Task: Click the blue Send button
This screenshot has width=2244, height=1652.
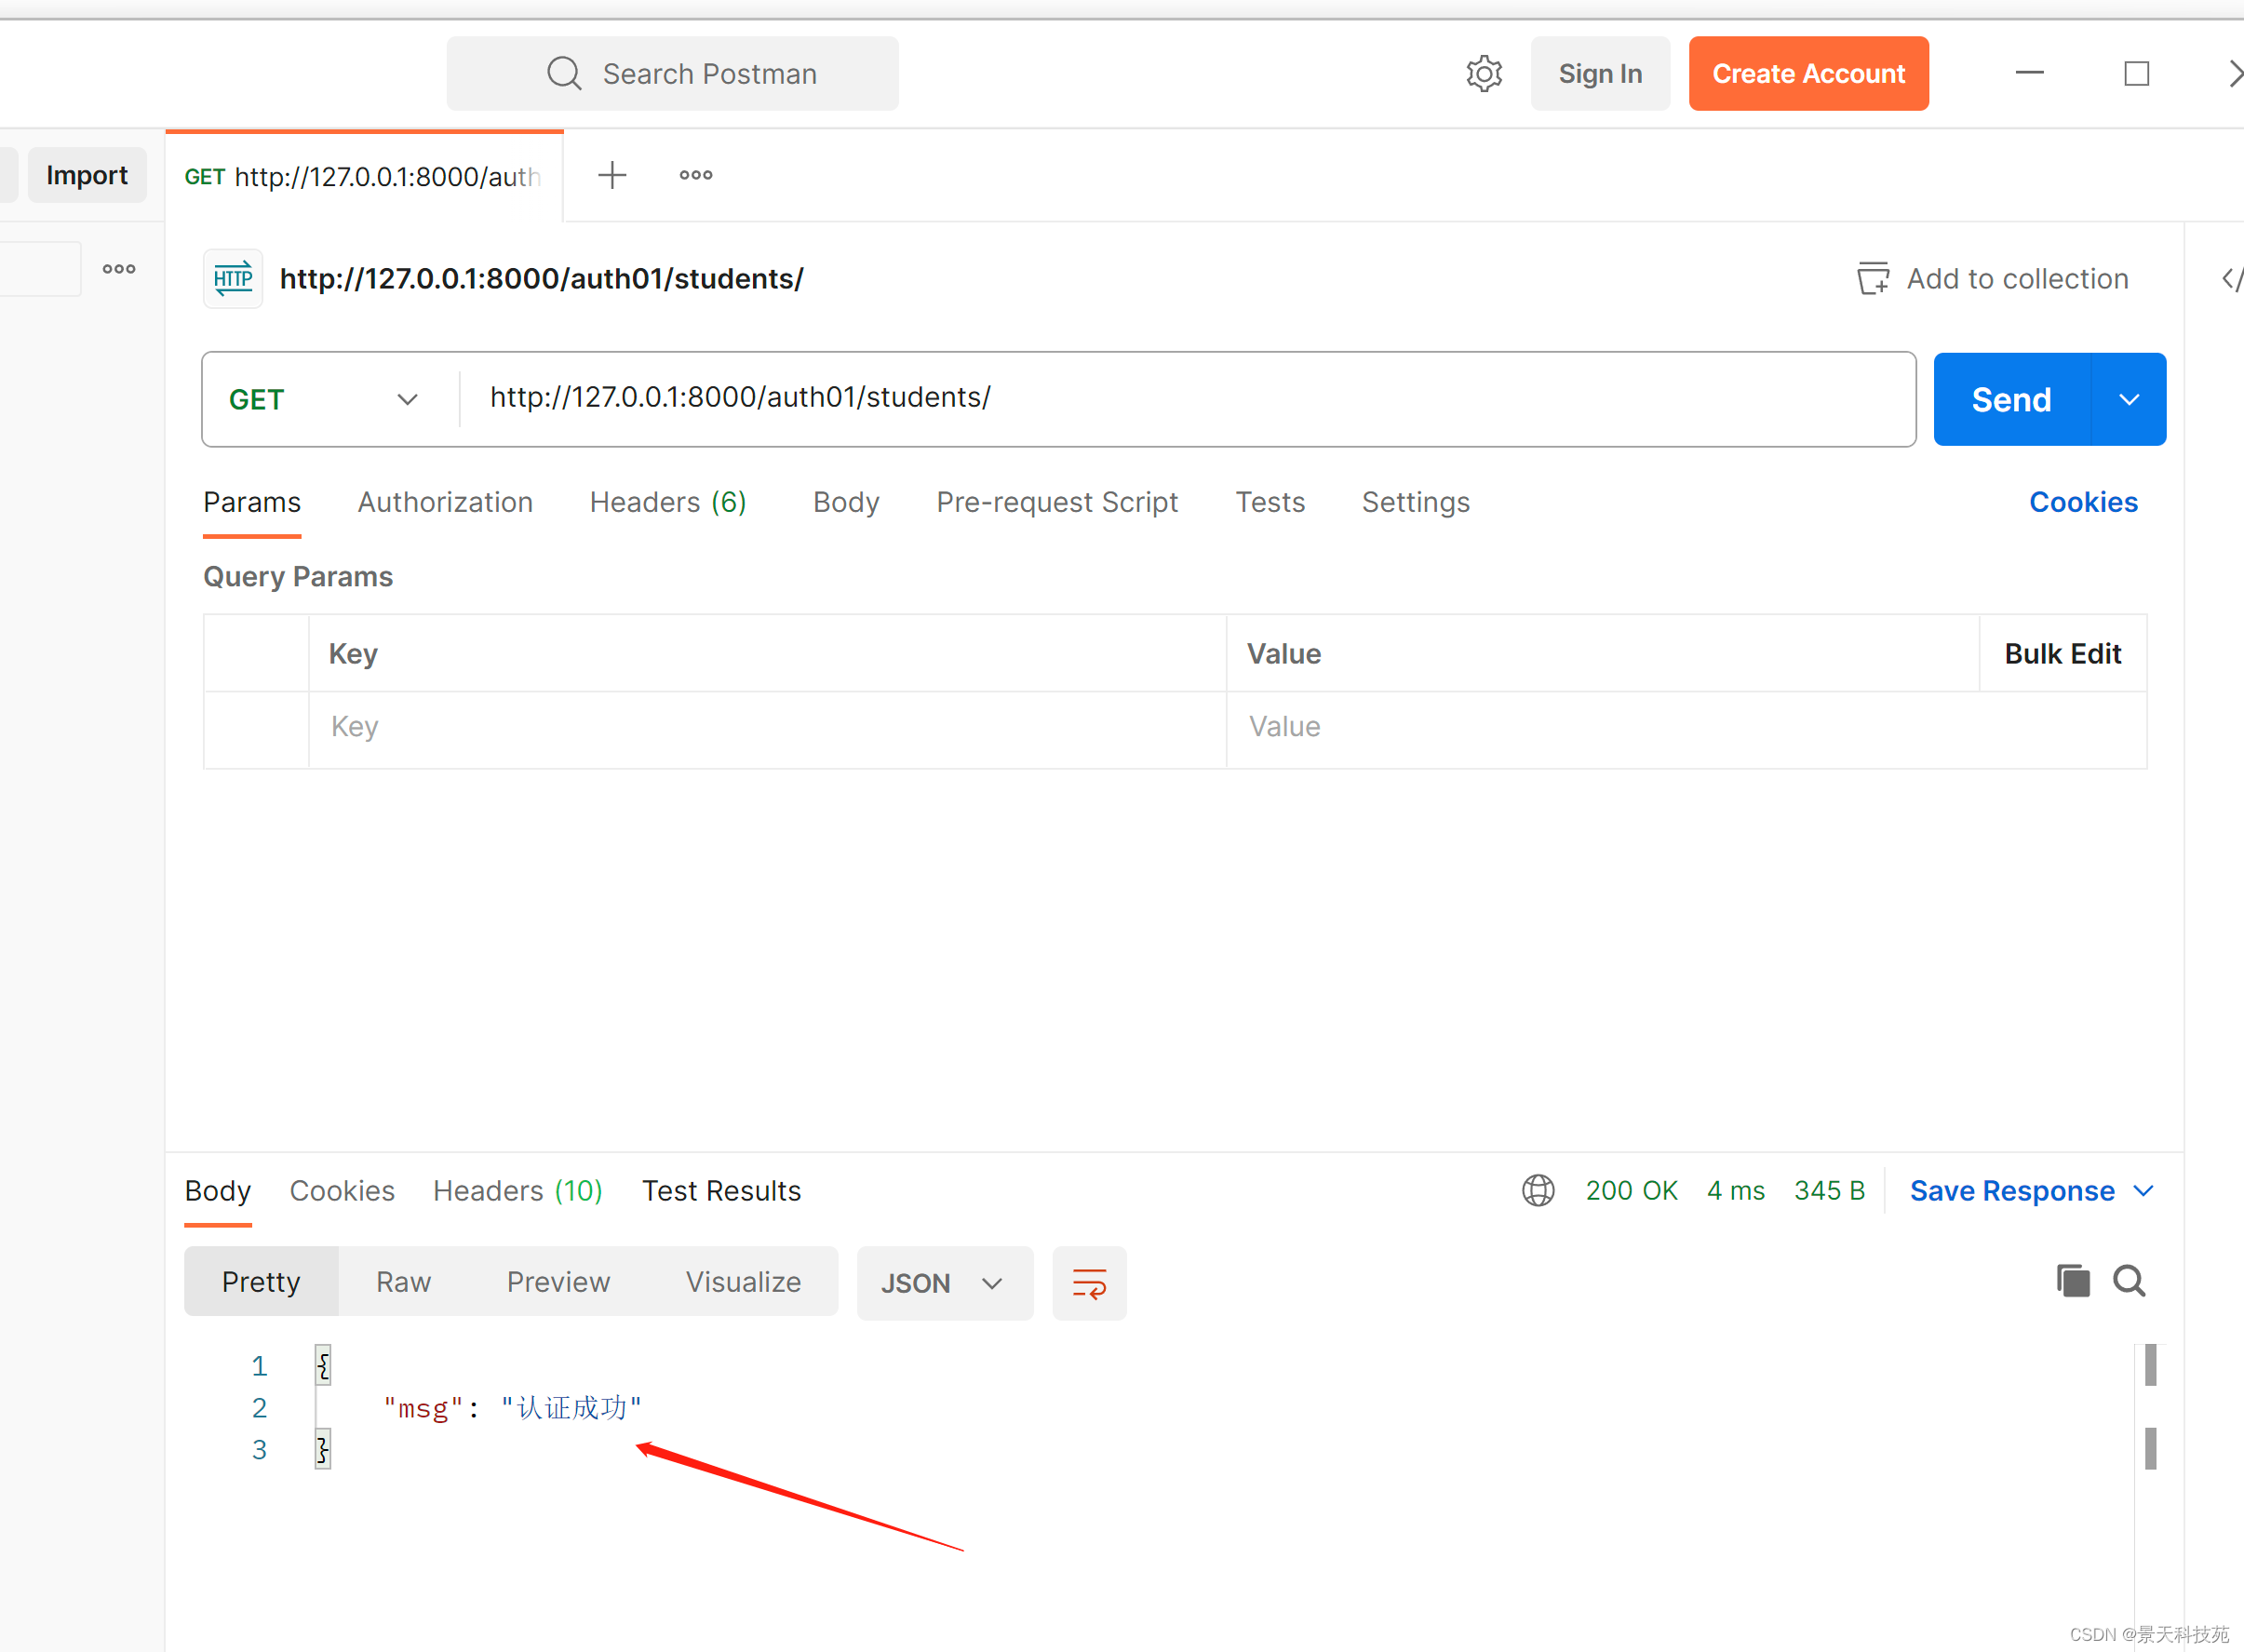Action: click(x=2011, y=400)
